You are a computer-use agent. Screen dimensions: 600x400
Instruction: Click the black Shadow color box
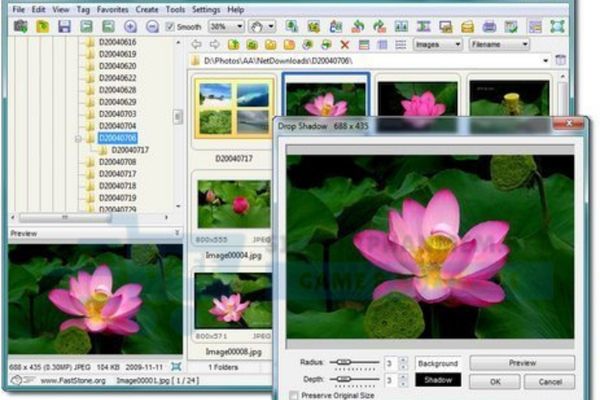(438, 380)
